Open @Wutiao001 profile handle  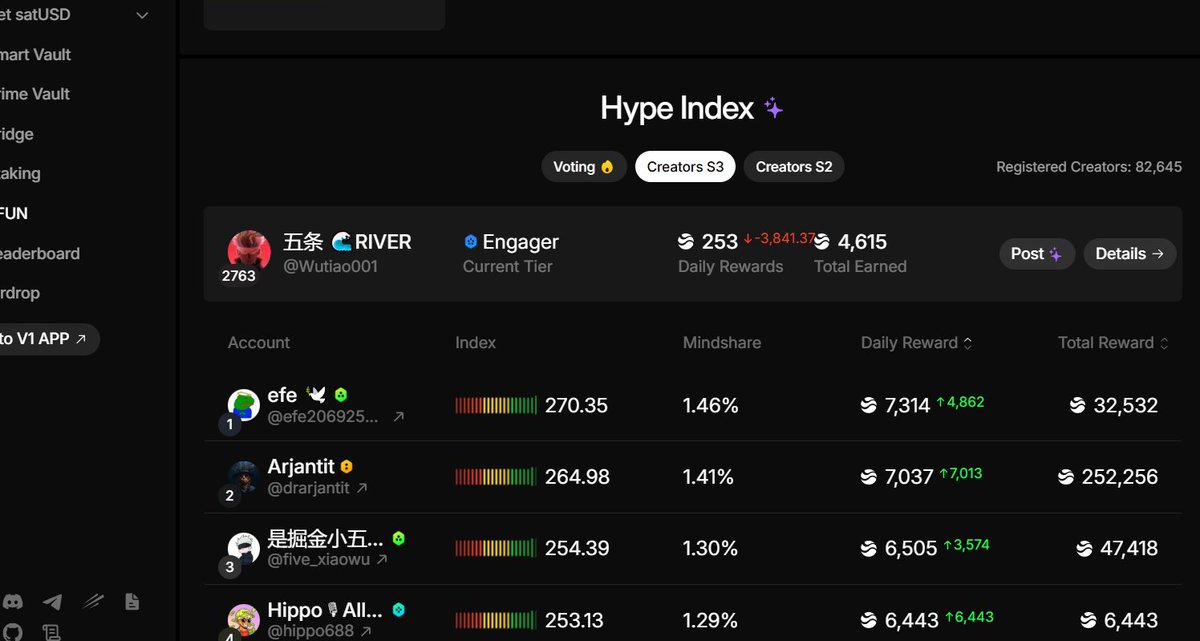click(x=330, y=267)
